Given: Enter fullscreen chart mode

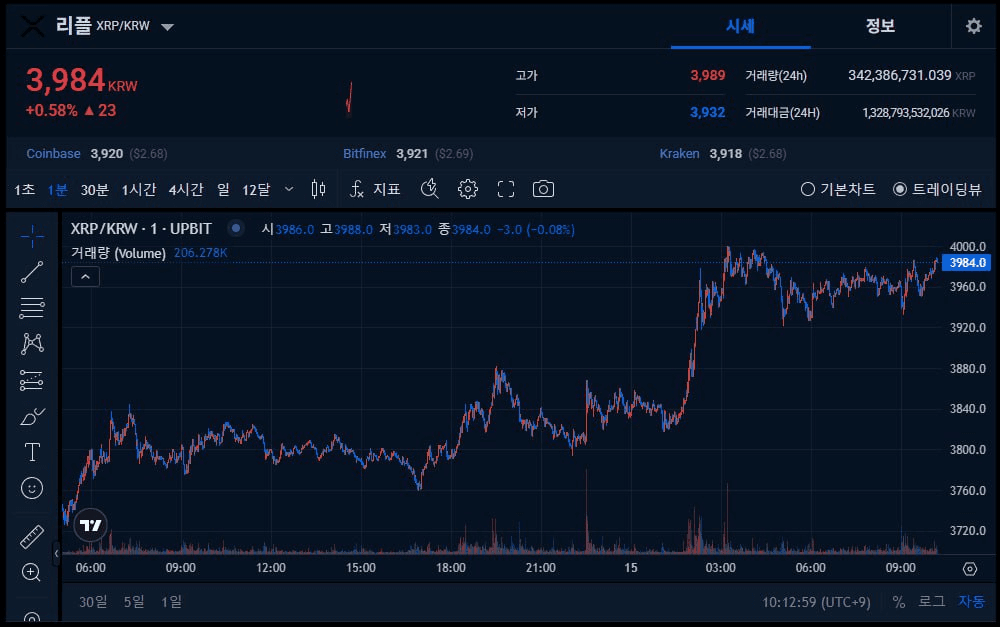Looking at the screenshot, I should (506, 189).
